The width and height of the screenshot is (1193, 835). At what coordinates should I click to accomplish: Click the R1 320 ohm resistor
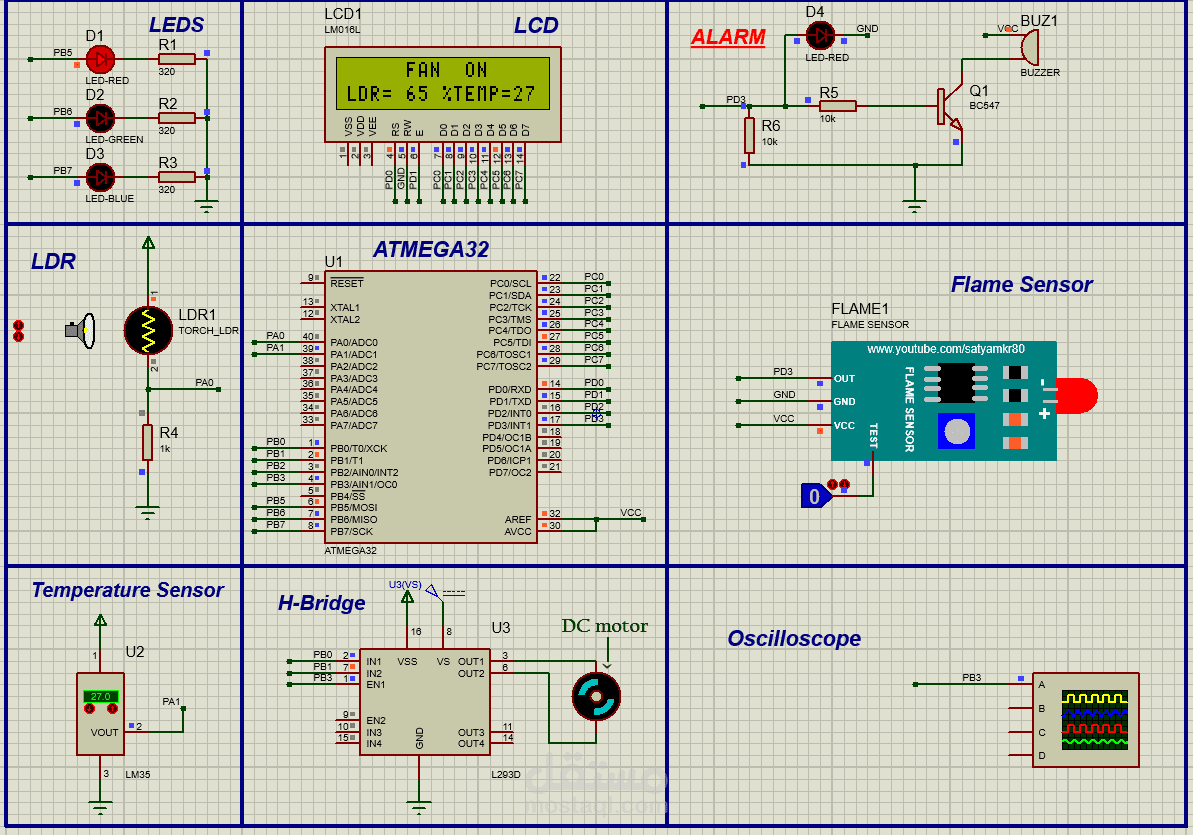click(x=177, y=59)
